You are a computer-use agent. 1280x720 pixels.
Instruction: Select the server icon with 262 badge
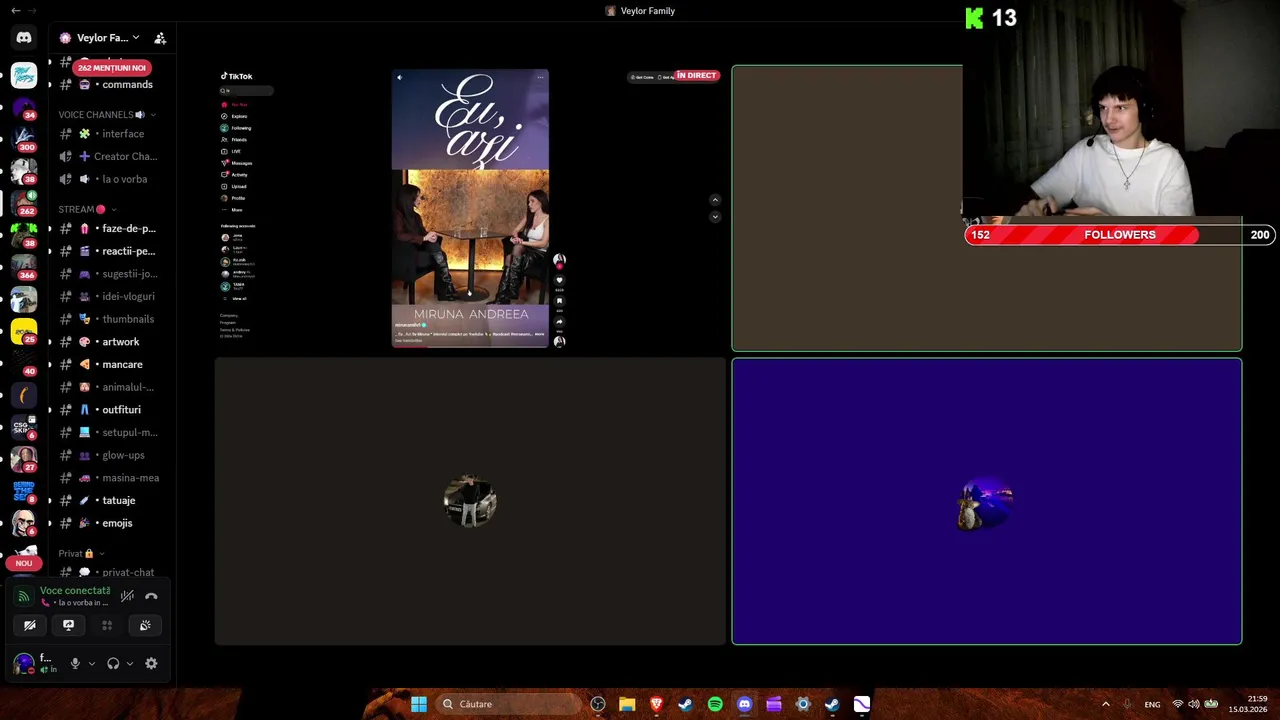coord(24,203)
